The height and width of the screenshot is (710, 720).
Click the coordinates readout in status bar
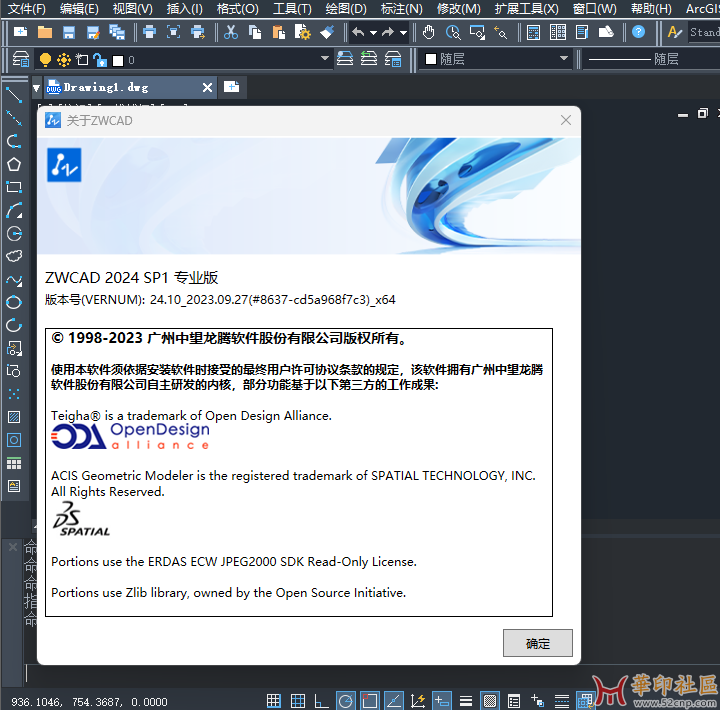(x=89, y=702)
